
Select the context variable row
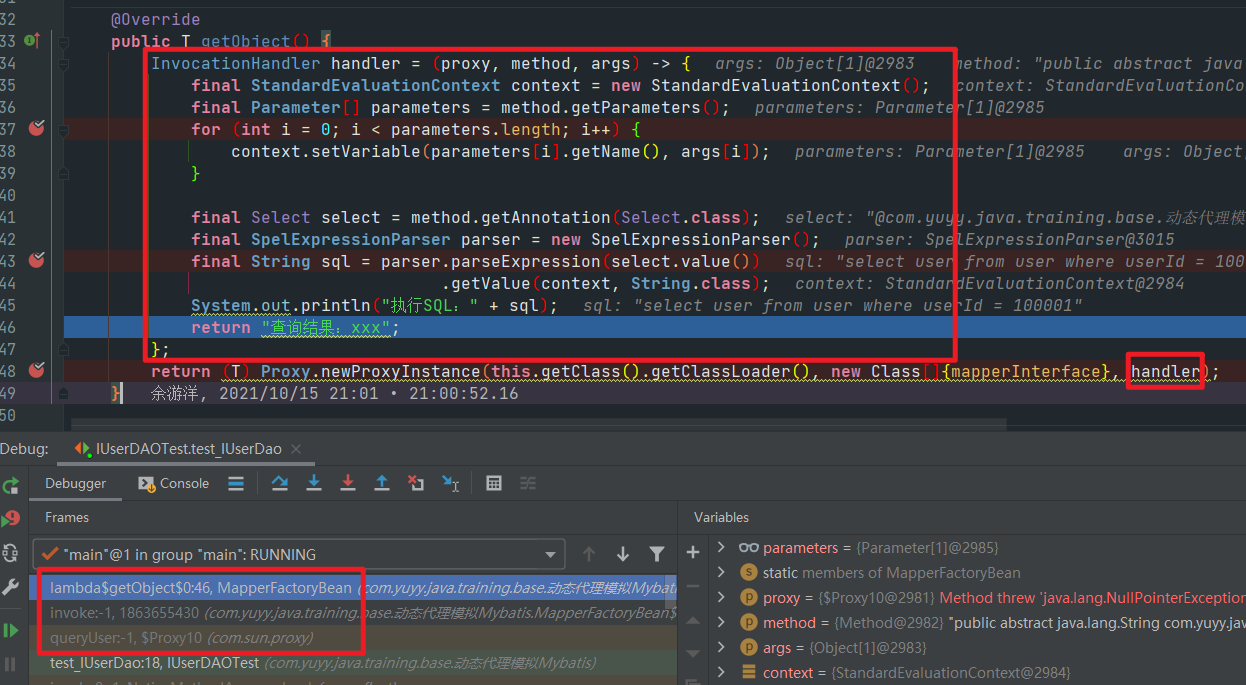point(964,673)
